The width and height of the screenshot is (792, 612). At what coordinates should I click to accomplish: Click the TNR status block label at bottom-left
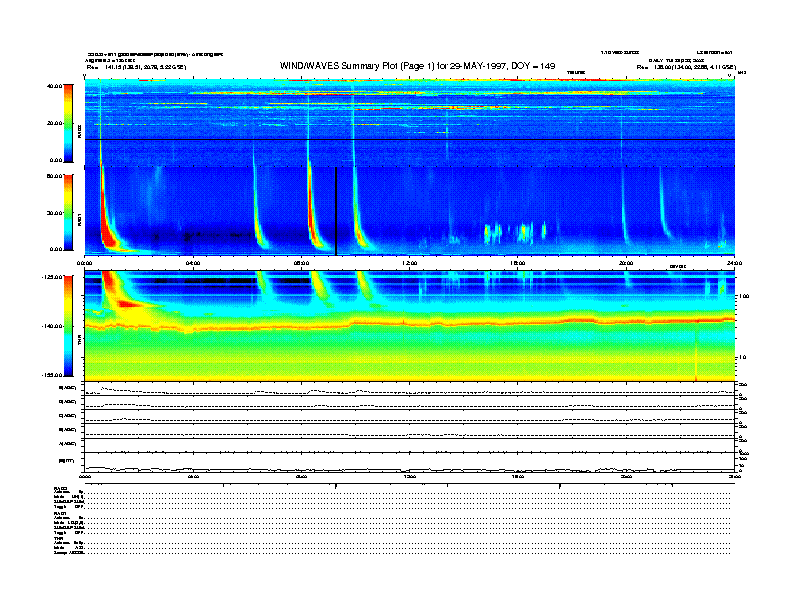point(57,538)
